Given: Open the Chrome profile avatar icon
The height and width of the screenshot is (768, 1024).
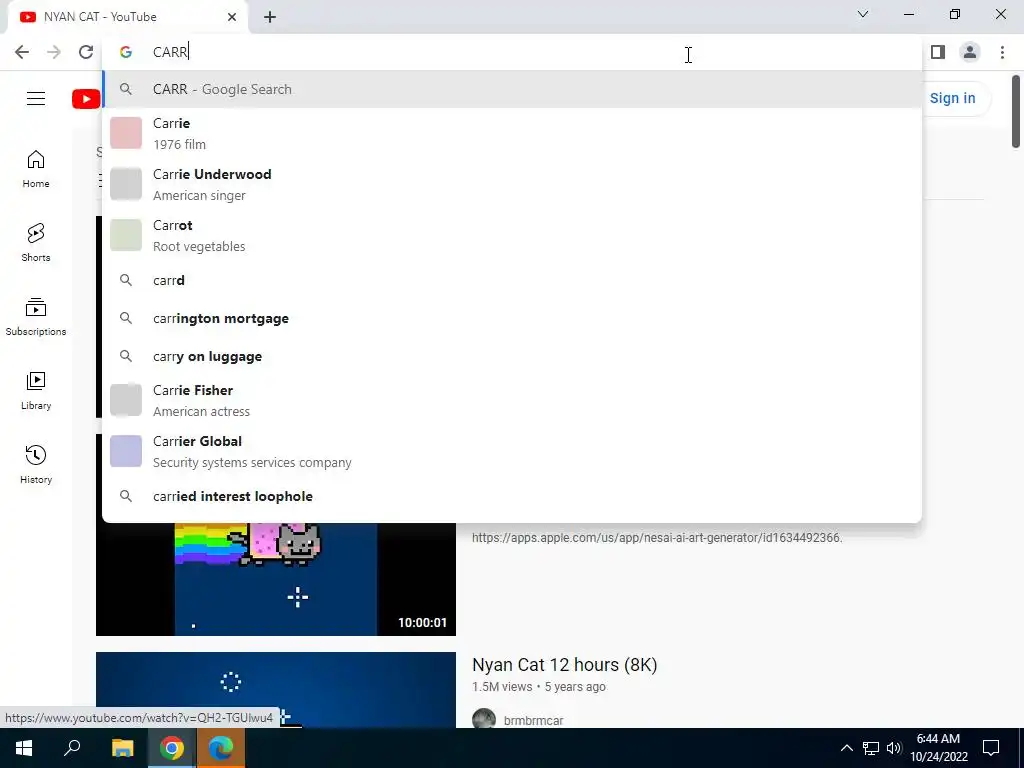Looking at the screenshot, I should coord(970,52).
